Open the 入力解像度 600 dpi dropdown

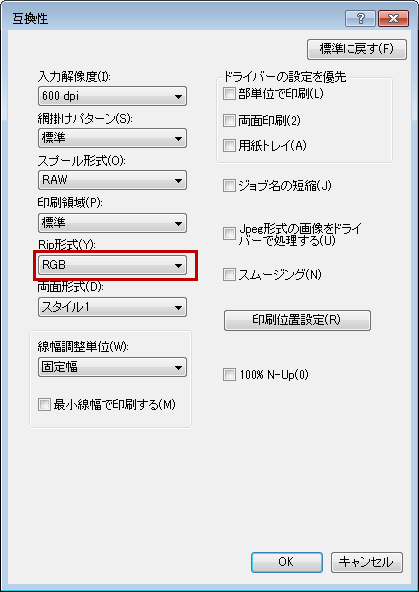112,96
